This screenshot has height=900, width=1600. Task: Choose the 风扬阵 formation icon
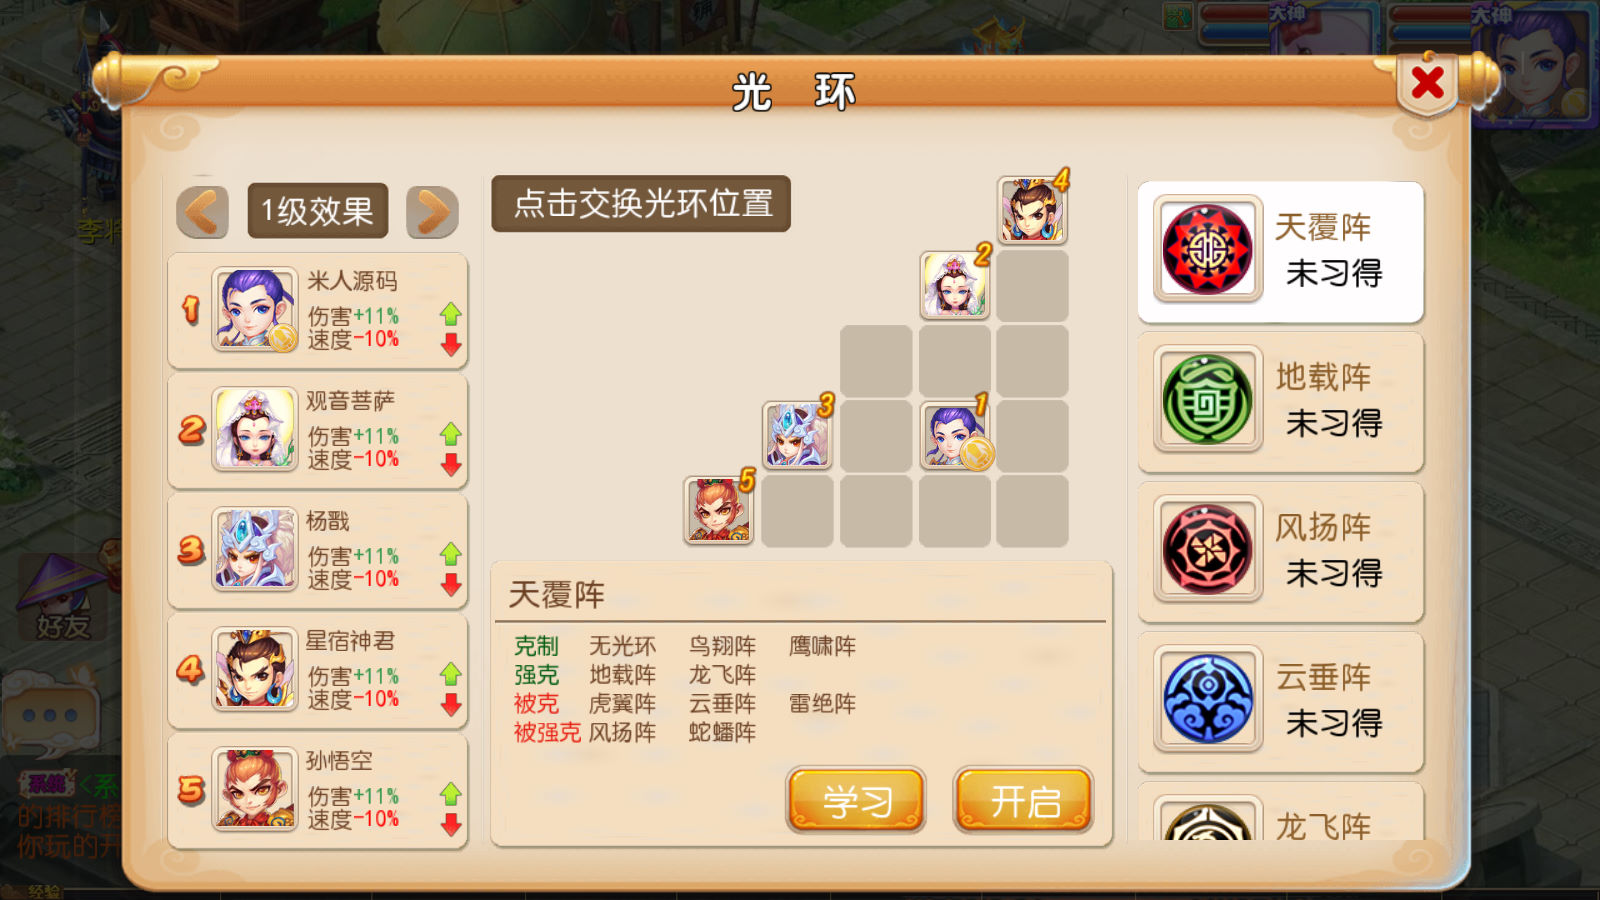(x=1207, y=549)
